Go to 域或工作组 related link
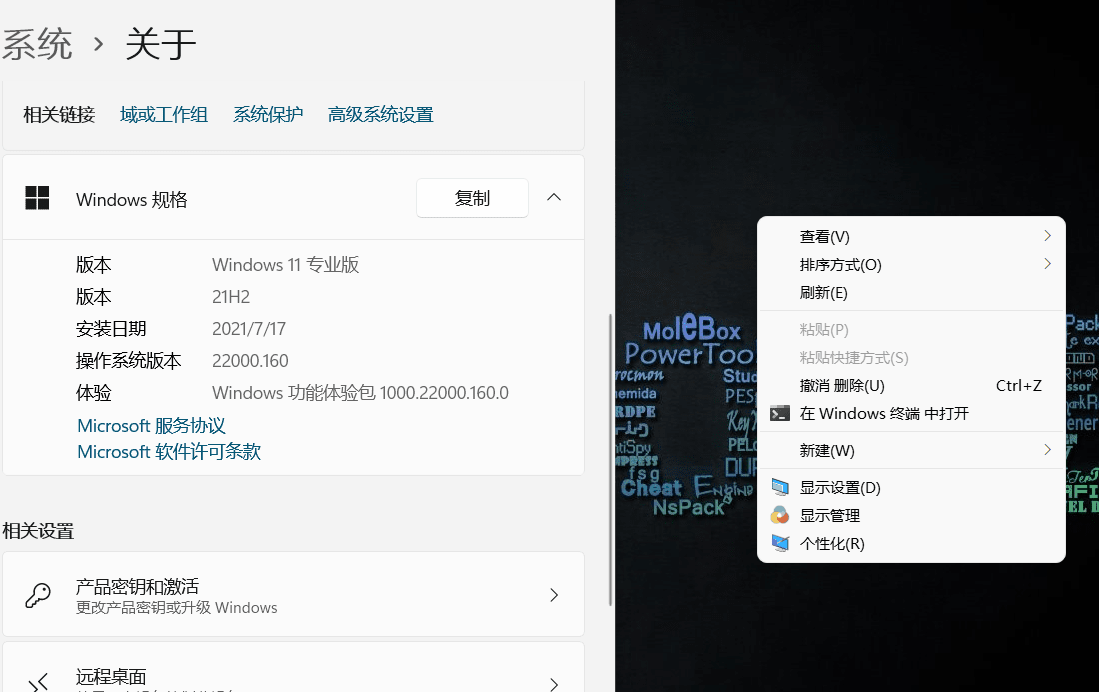Viewport: 1099px width, 692px height. [x=164, y=115]
